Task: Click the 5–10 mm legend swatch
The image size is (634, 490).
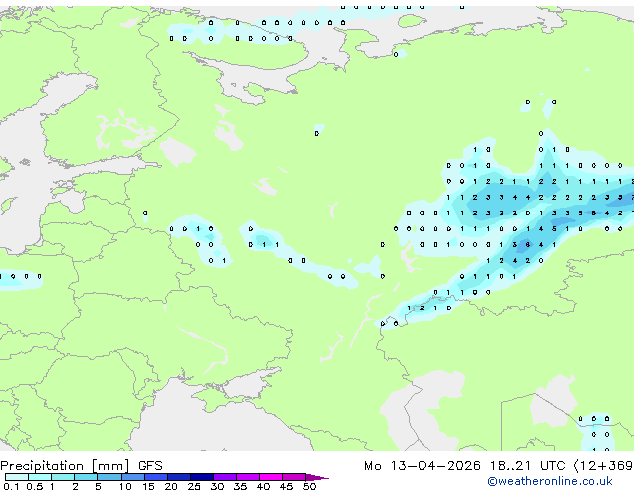Action: (109, 477)
